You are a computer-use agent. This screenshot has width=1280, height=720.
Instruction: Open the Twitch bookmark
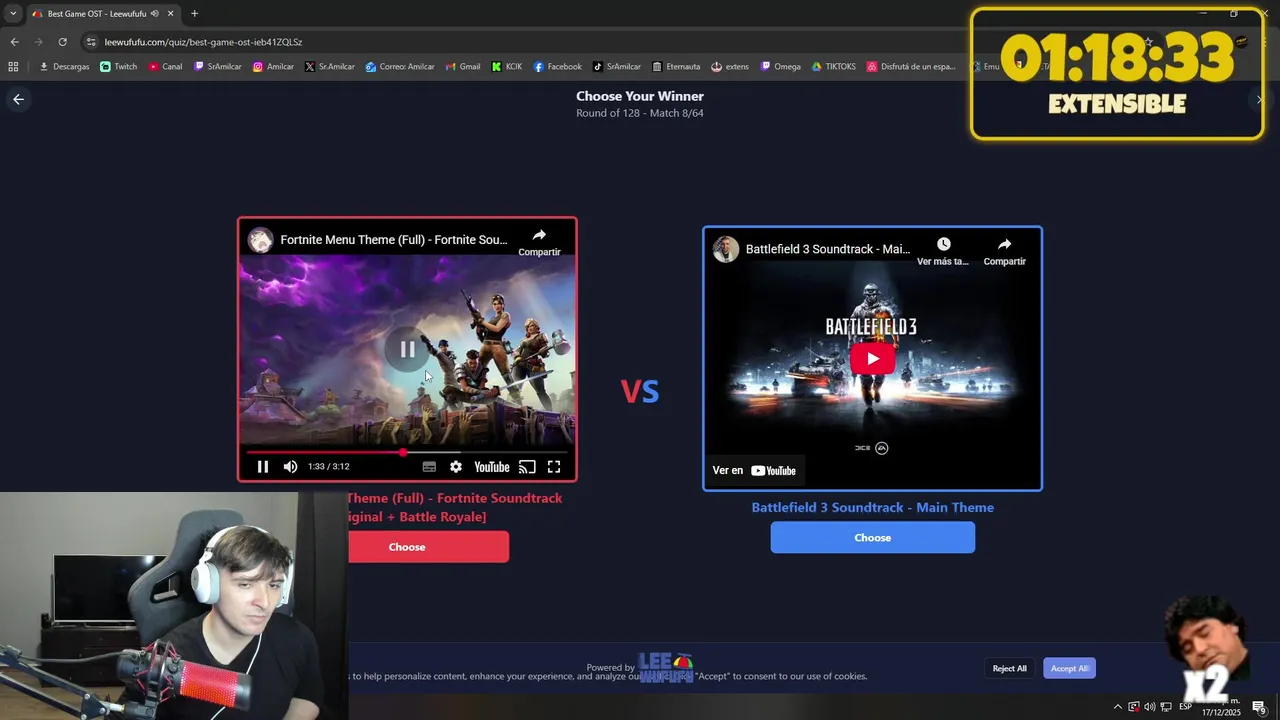(119, 67)
